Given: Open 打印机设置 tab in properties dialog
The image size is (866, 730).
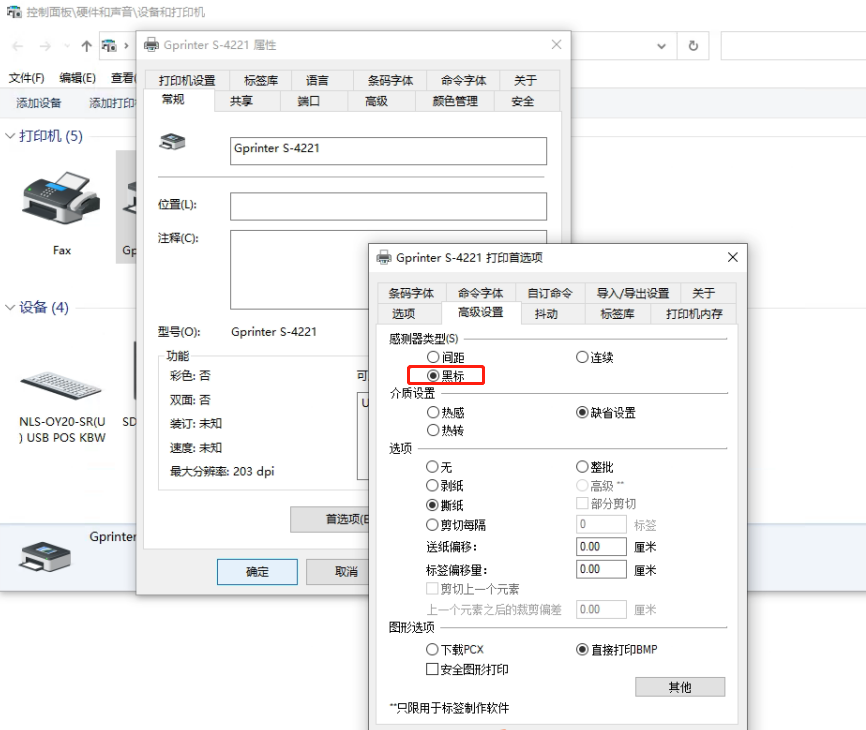Looking at the screenshot, I should 187,80.
